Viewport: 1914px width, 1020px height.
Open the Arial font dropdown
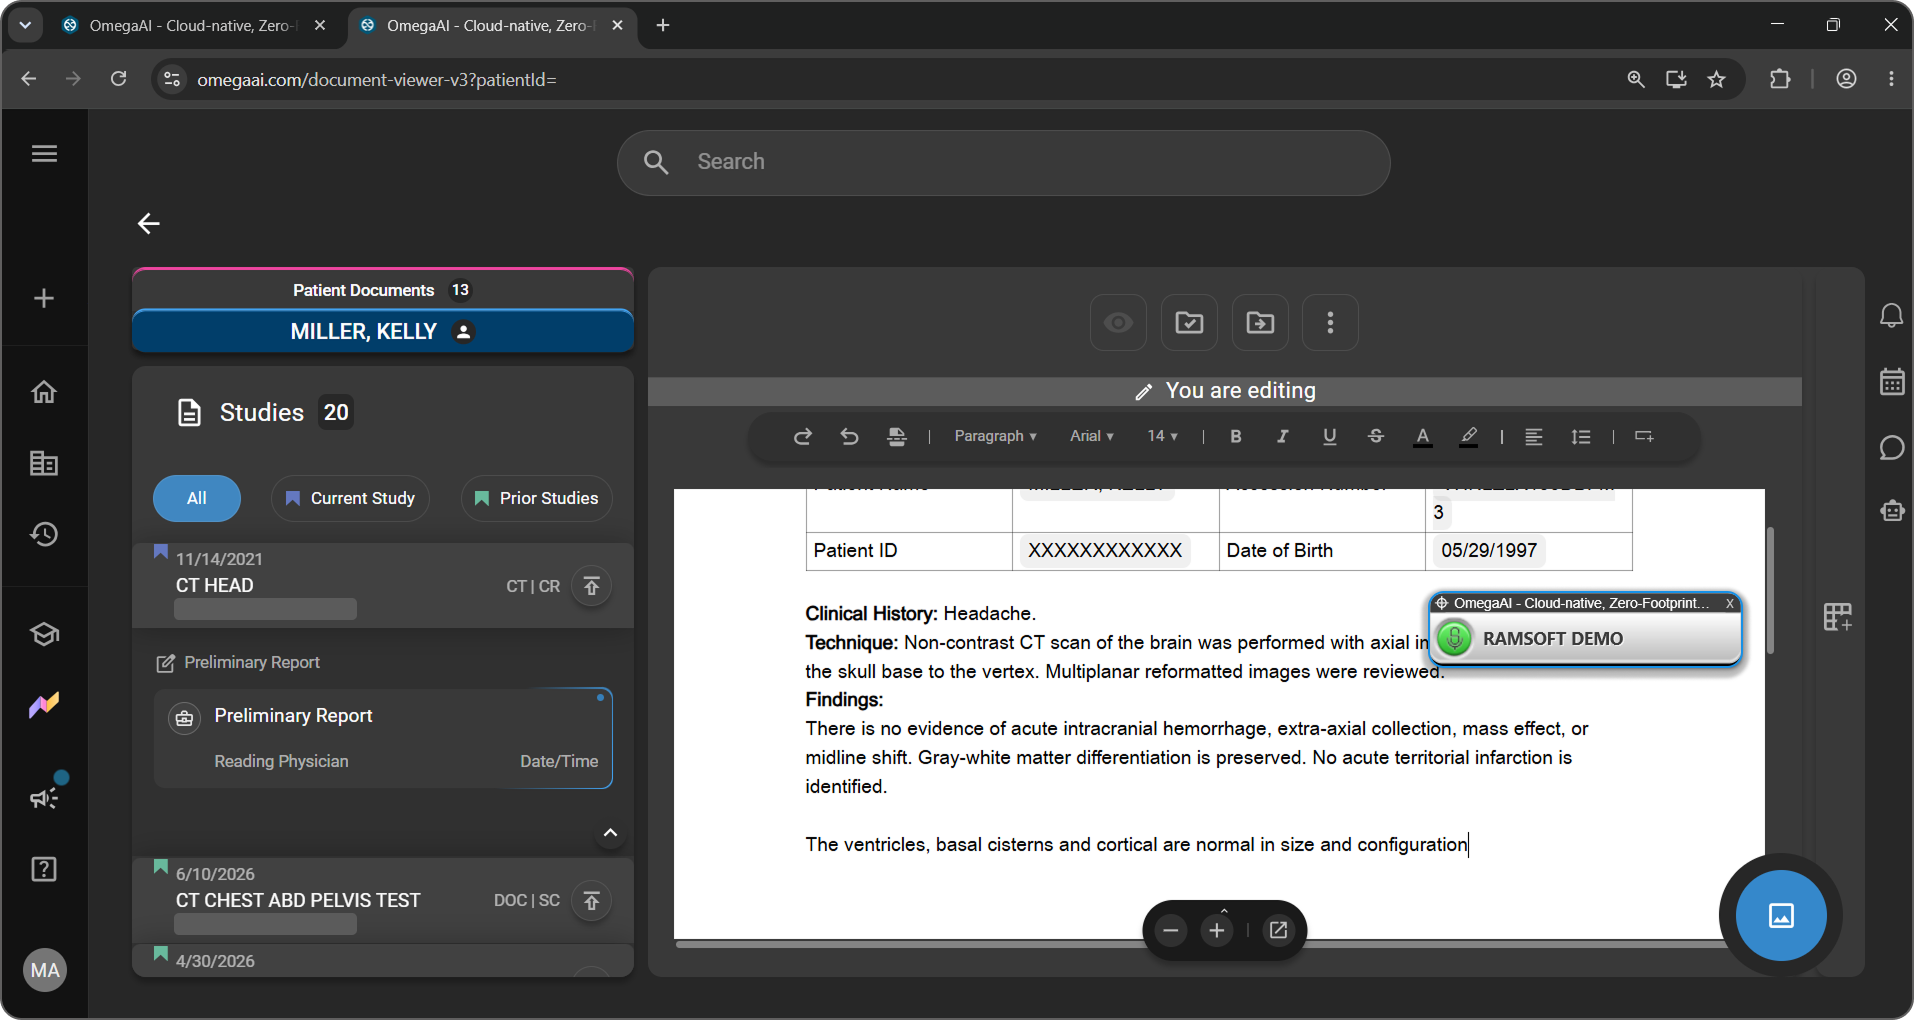[x=1091, y=436]
